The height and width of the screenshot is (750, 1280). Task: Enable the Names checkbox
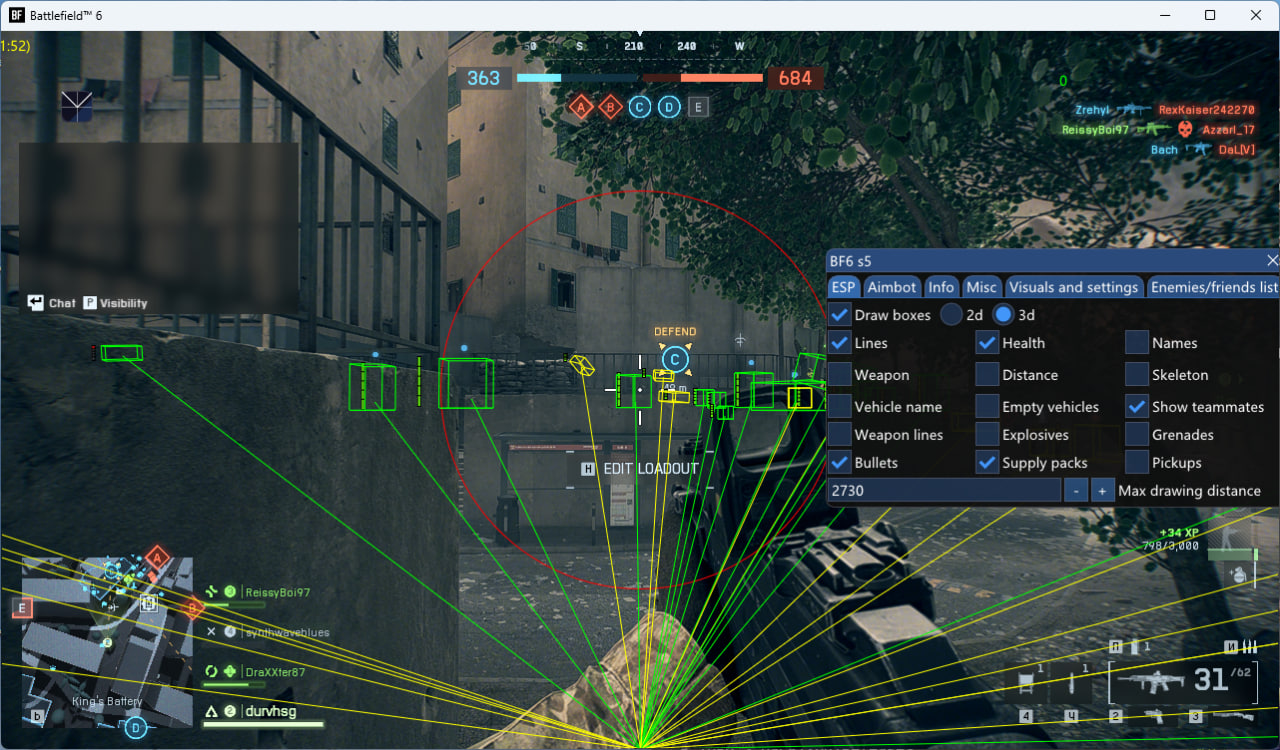point(1137,343)
